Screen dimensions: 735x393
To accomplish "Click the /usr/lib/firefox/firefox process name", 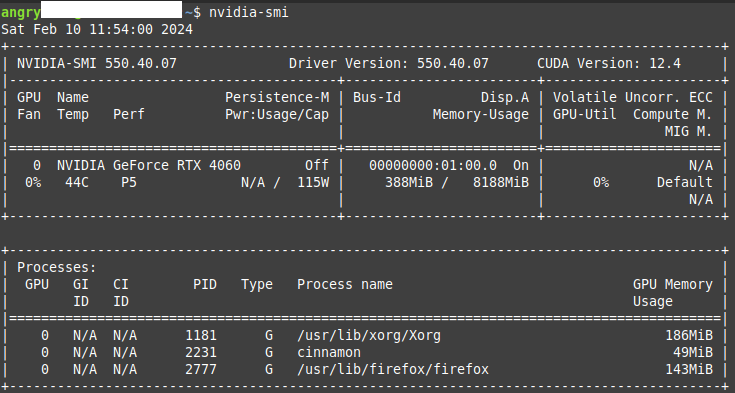I will [x=393, y=369].
